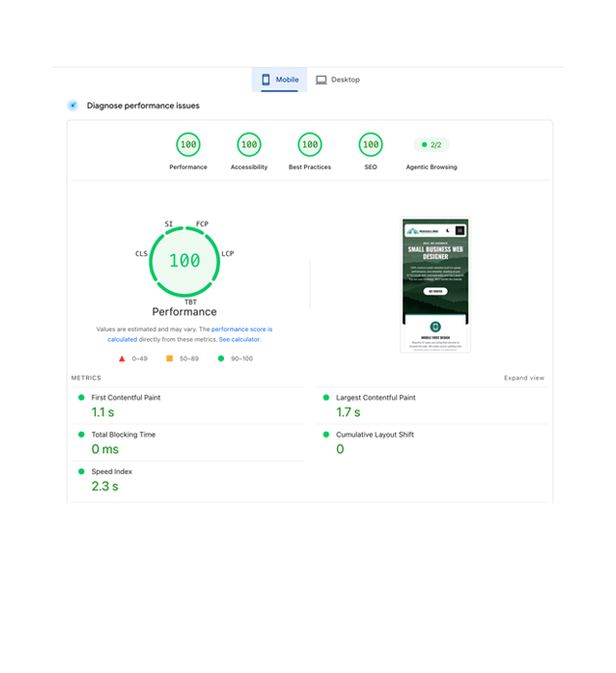Click the 1.7 s value
Screen dimensions: 616x673
click(348, 412)
